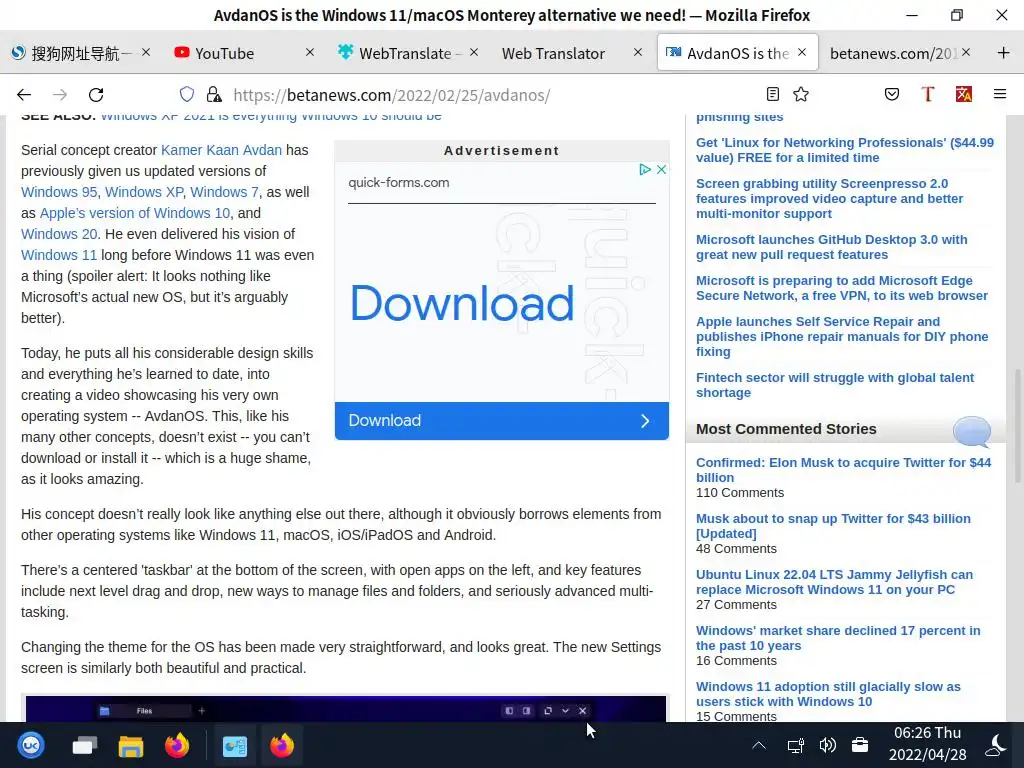Open Windows 11 adoption glacially slow story

coord(828,694)
